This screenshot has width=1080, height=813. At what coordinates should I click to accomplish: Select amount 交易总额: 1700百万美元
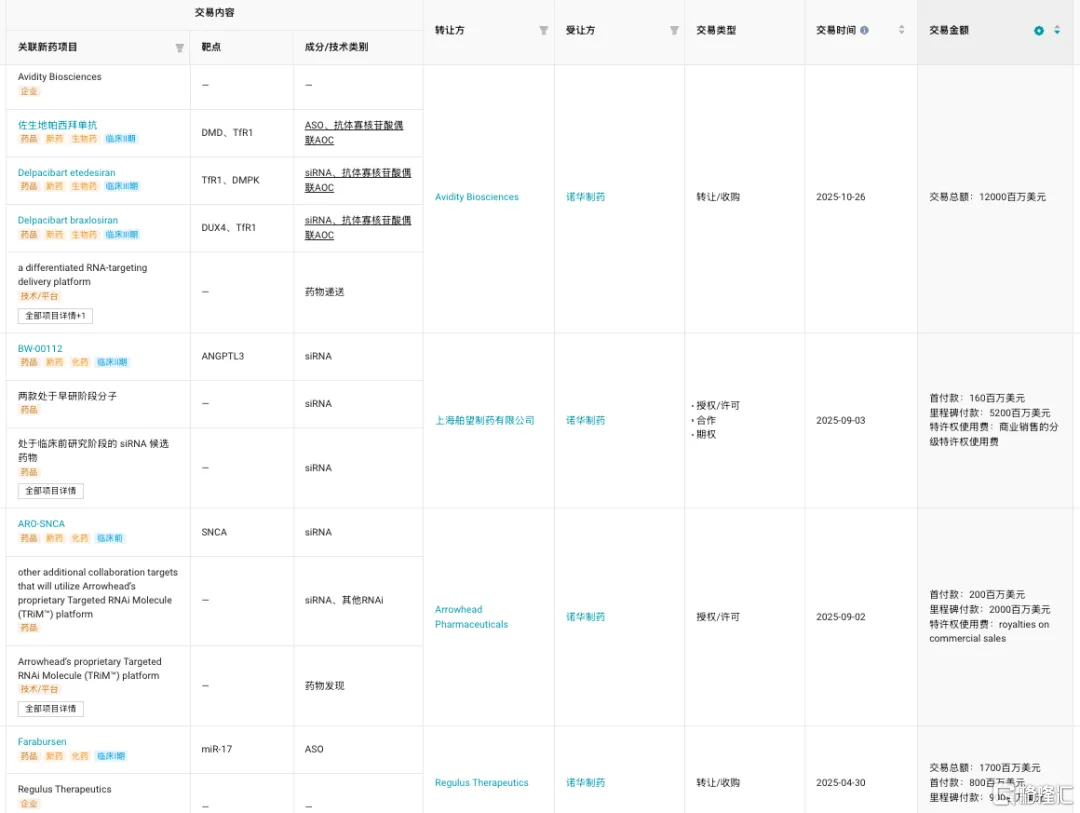[984, 768]
